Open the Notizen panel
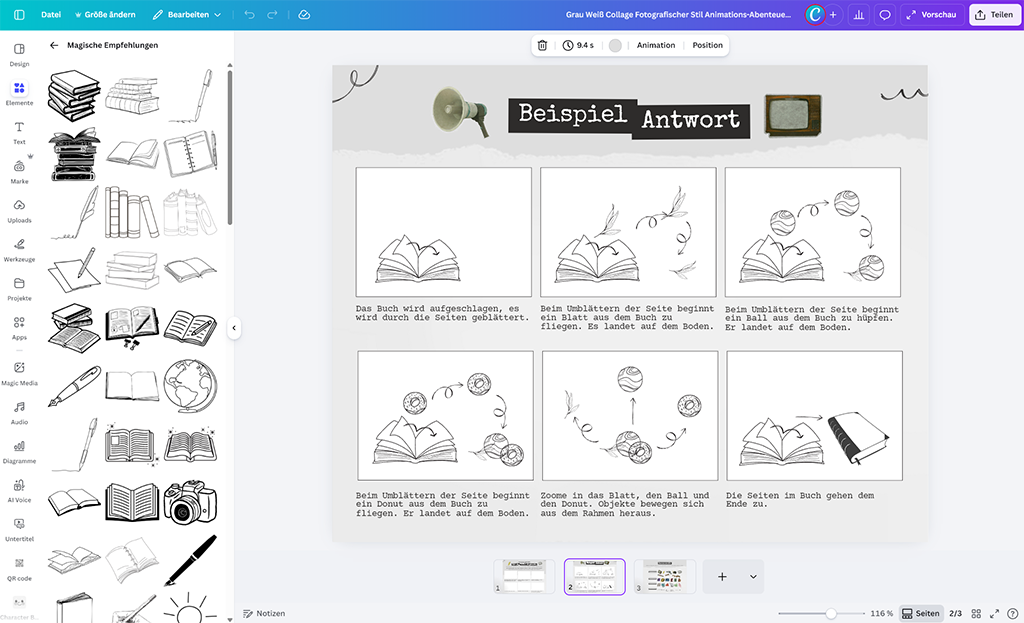Image resolution: width=1024 pixels, height=623 pixels. point(264,613)
